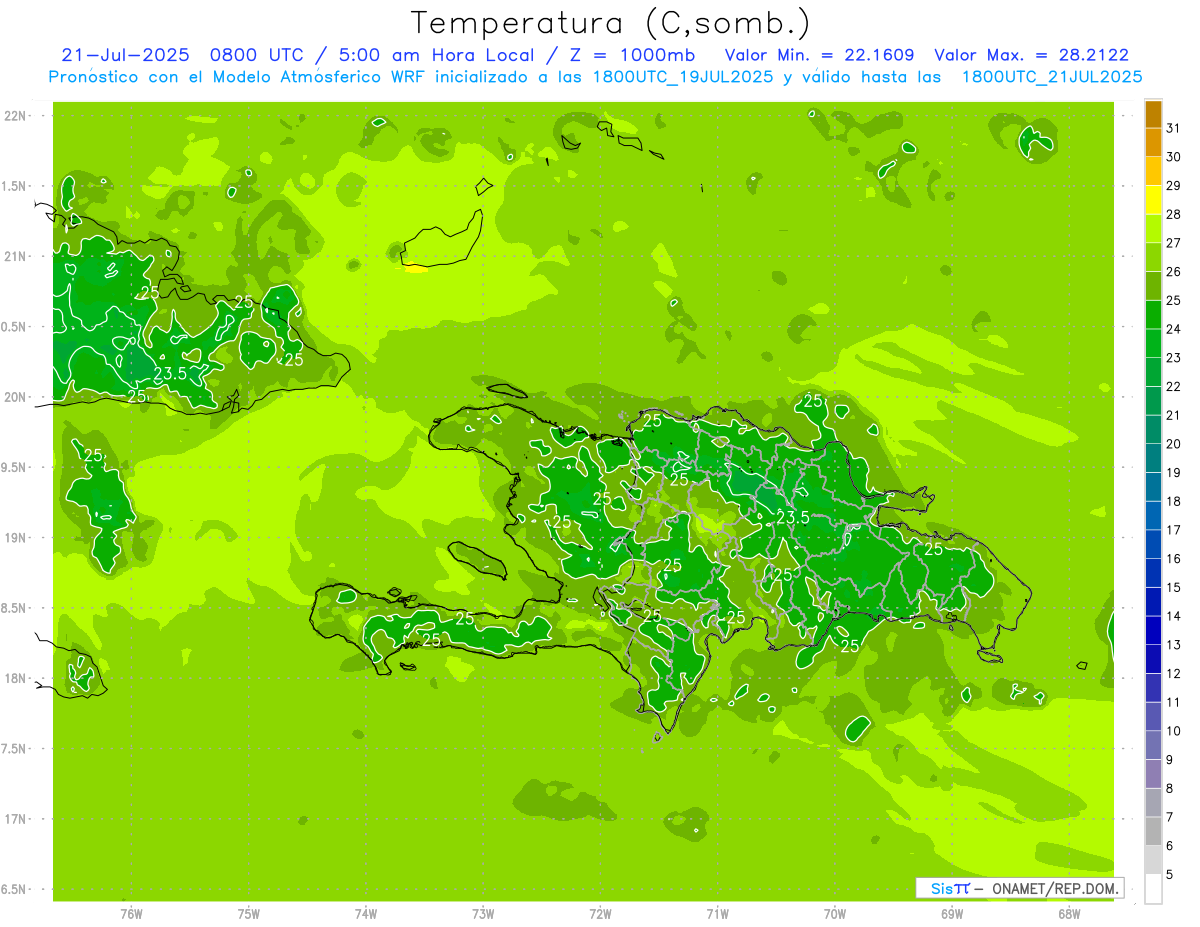Click the legend number 31
Image resolution: width=1200 pixels, height=927 pixels.
1173,128
